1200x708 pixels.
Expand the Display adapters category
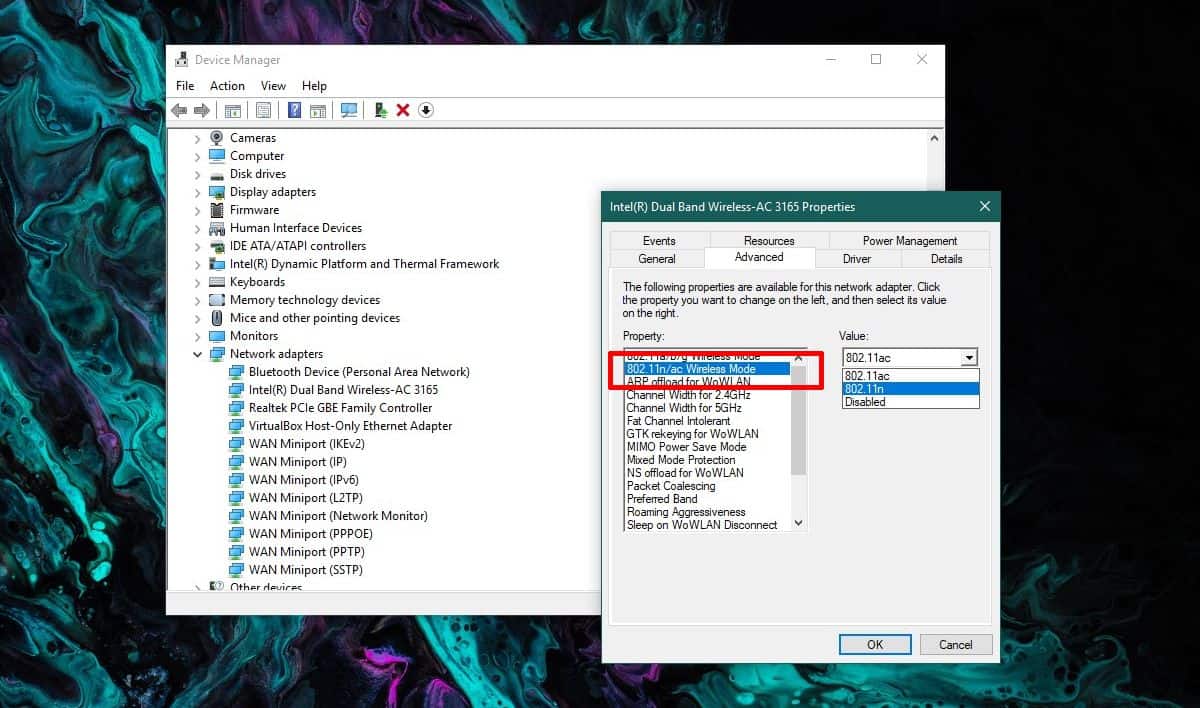(x=196, y=191)
